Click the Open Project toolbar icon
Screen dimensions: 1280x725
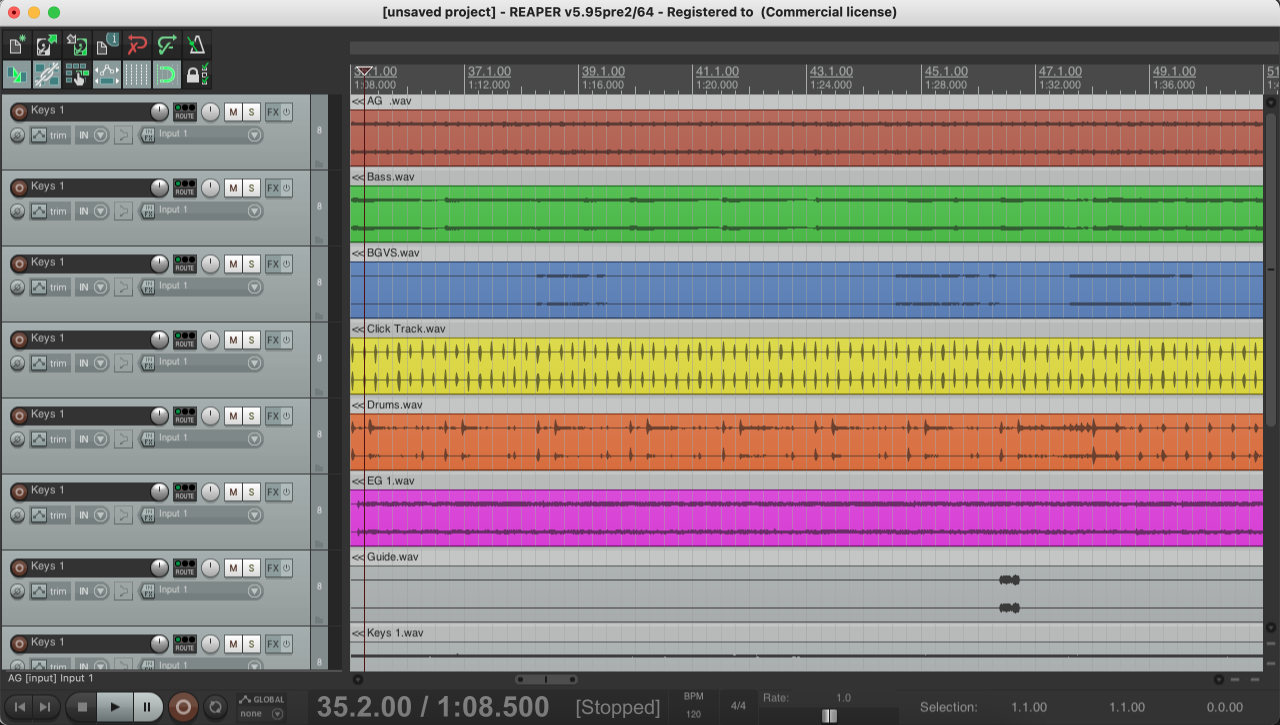point(47,45)
